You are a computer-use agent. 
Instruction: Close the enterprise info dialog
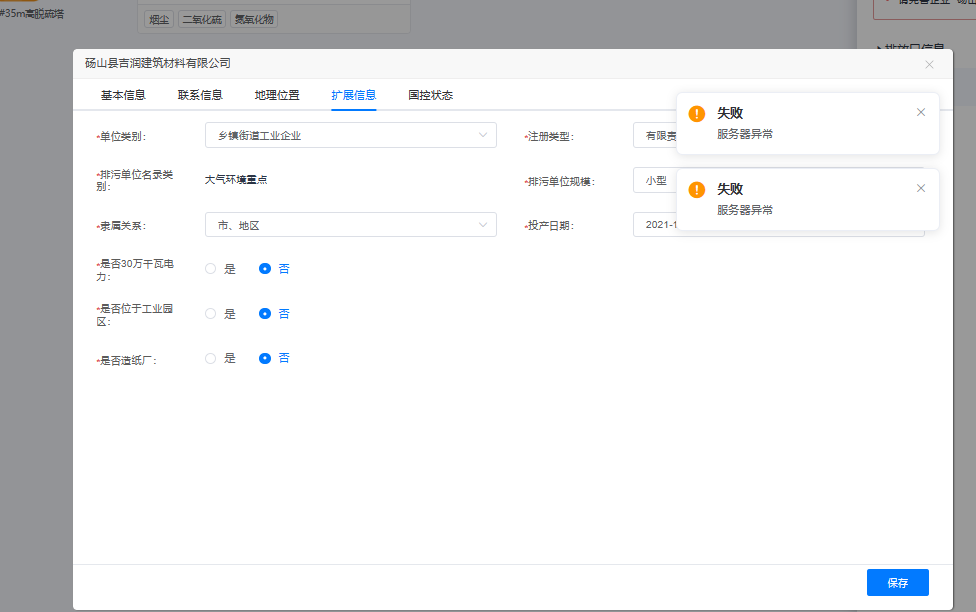[x=929, y=65]
